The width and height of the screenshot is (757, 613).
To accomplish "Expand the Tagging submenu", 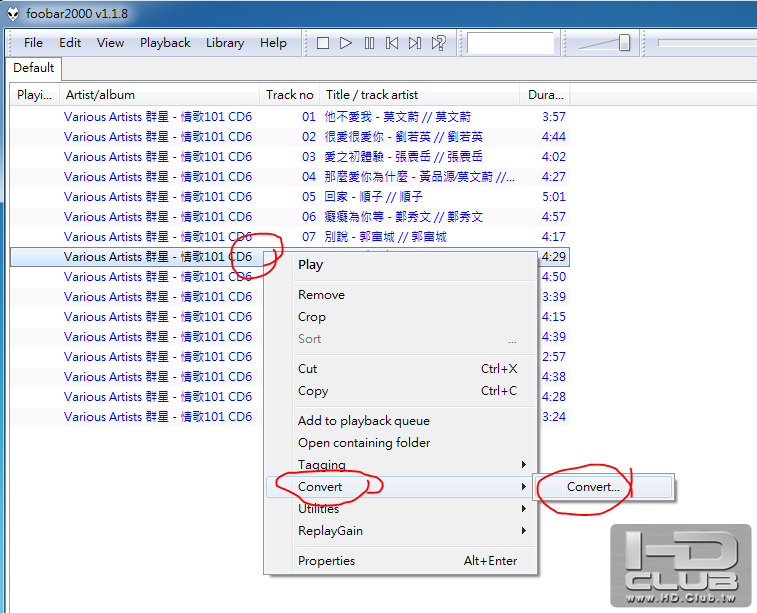I will [401, 465].
